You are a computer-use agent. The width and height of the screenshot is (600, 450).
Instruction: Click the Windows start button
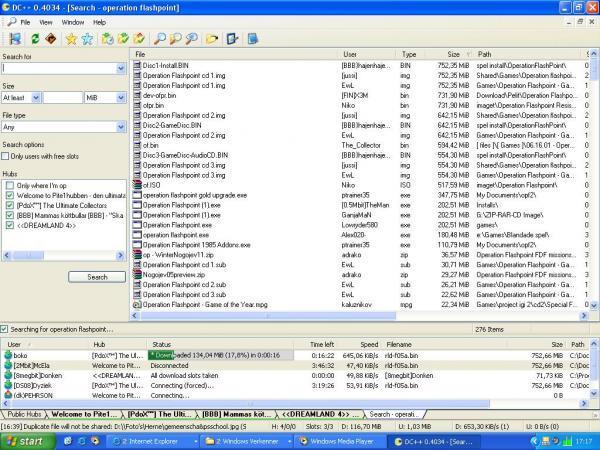click(28, 442)
